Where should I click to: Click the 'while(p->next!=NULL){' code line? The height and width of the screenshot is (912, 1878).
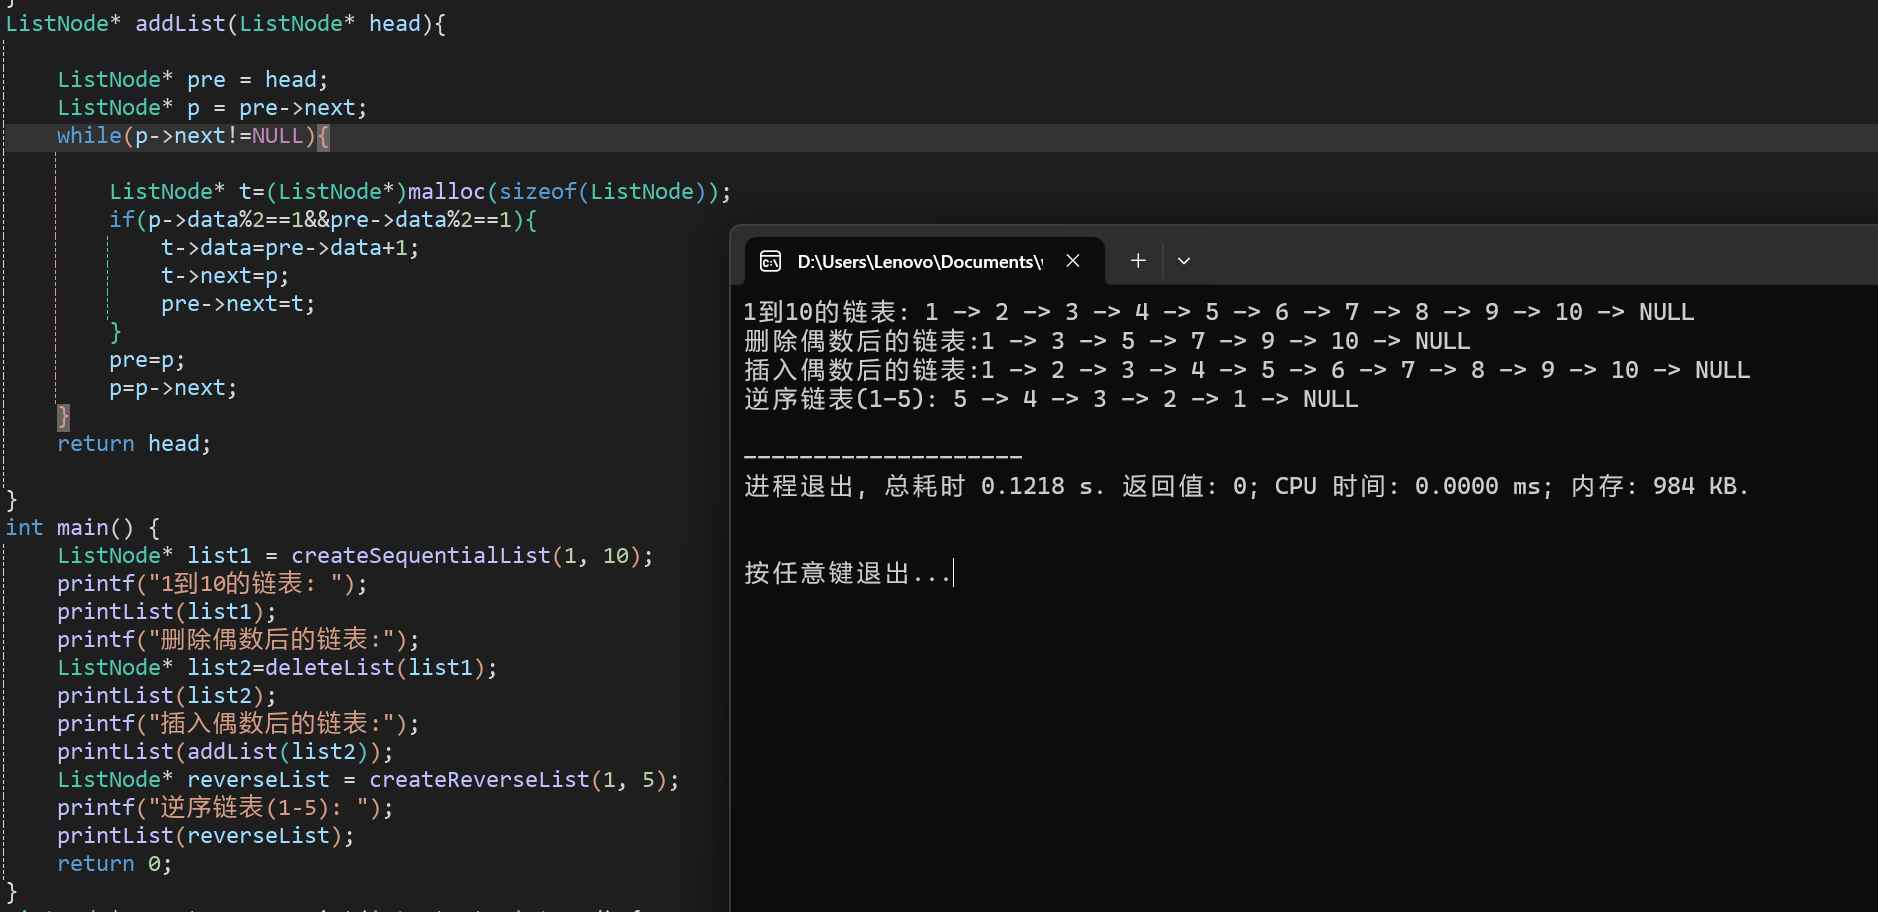193,136
